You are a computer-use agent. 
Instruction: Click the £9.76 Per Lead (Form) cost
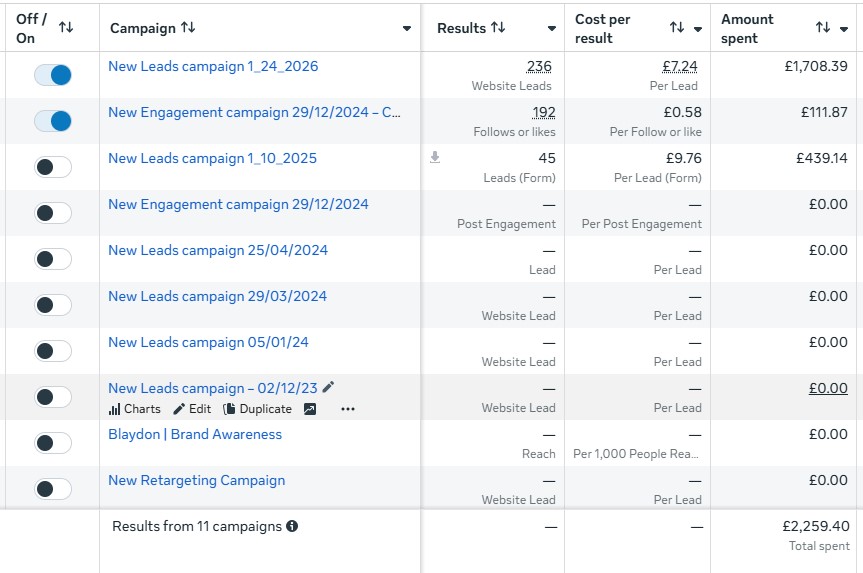(x=684, y=159)
